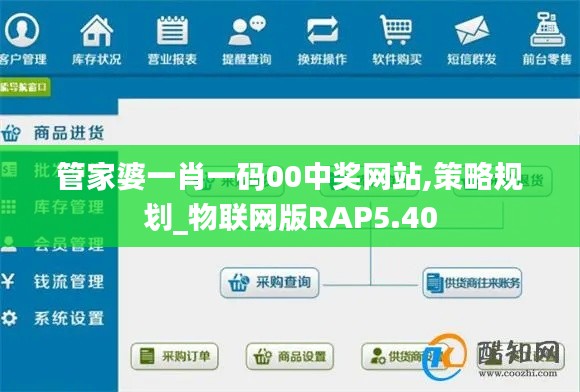
Task: Select the navigation window tab
Action: (24, 87)
